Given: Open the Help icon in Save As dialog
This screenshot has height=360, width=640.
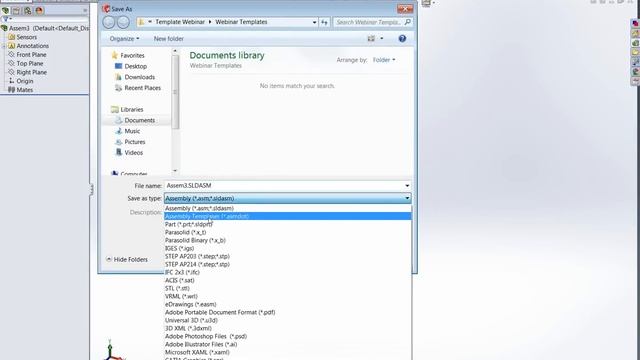Looking at the screenshot, I should (x=402, y=38).
